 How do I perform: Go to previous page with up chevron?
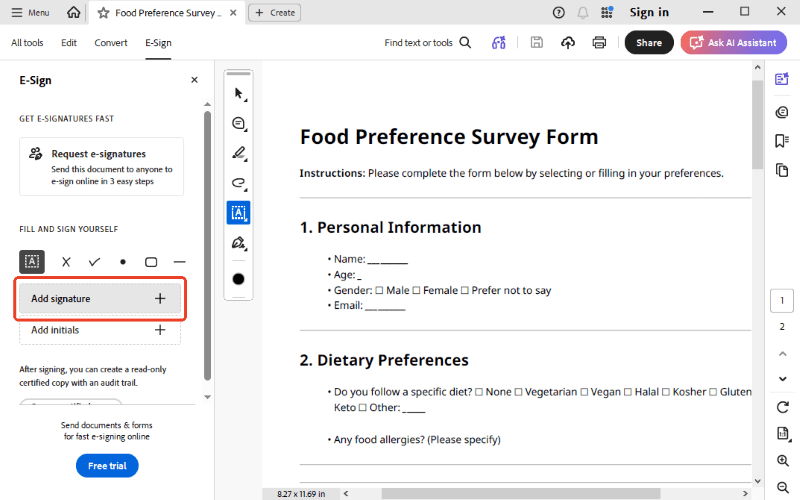click(x=783, y=354)
